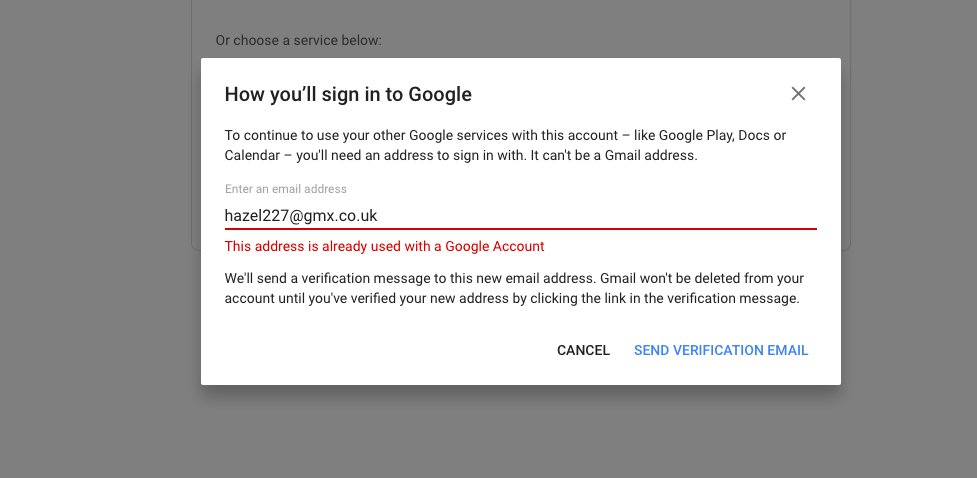977x478 pixels.
Task: Click the word 'Google' in the dialog title
Action: (440, 94)
